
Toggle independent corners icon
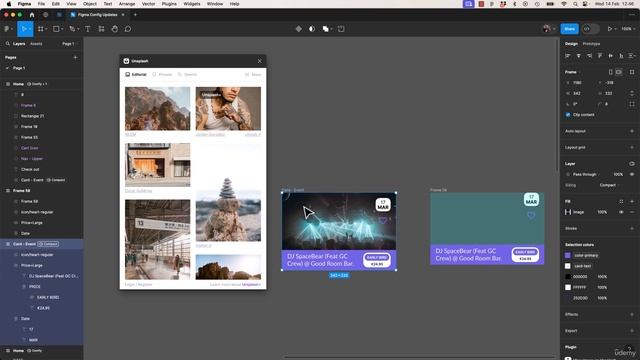pos(632,104)
